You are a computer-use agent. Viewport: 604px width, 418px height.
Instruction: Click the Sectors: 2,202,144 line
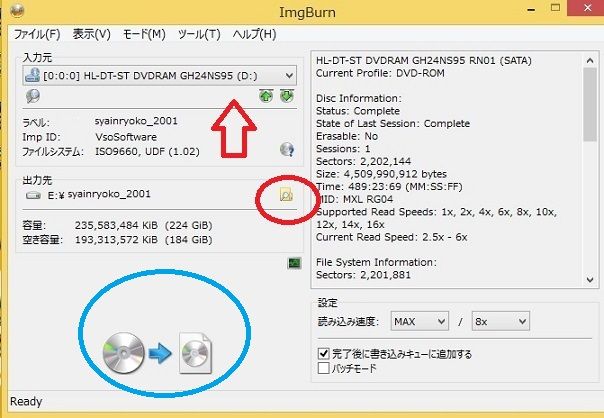click(364, 161)
